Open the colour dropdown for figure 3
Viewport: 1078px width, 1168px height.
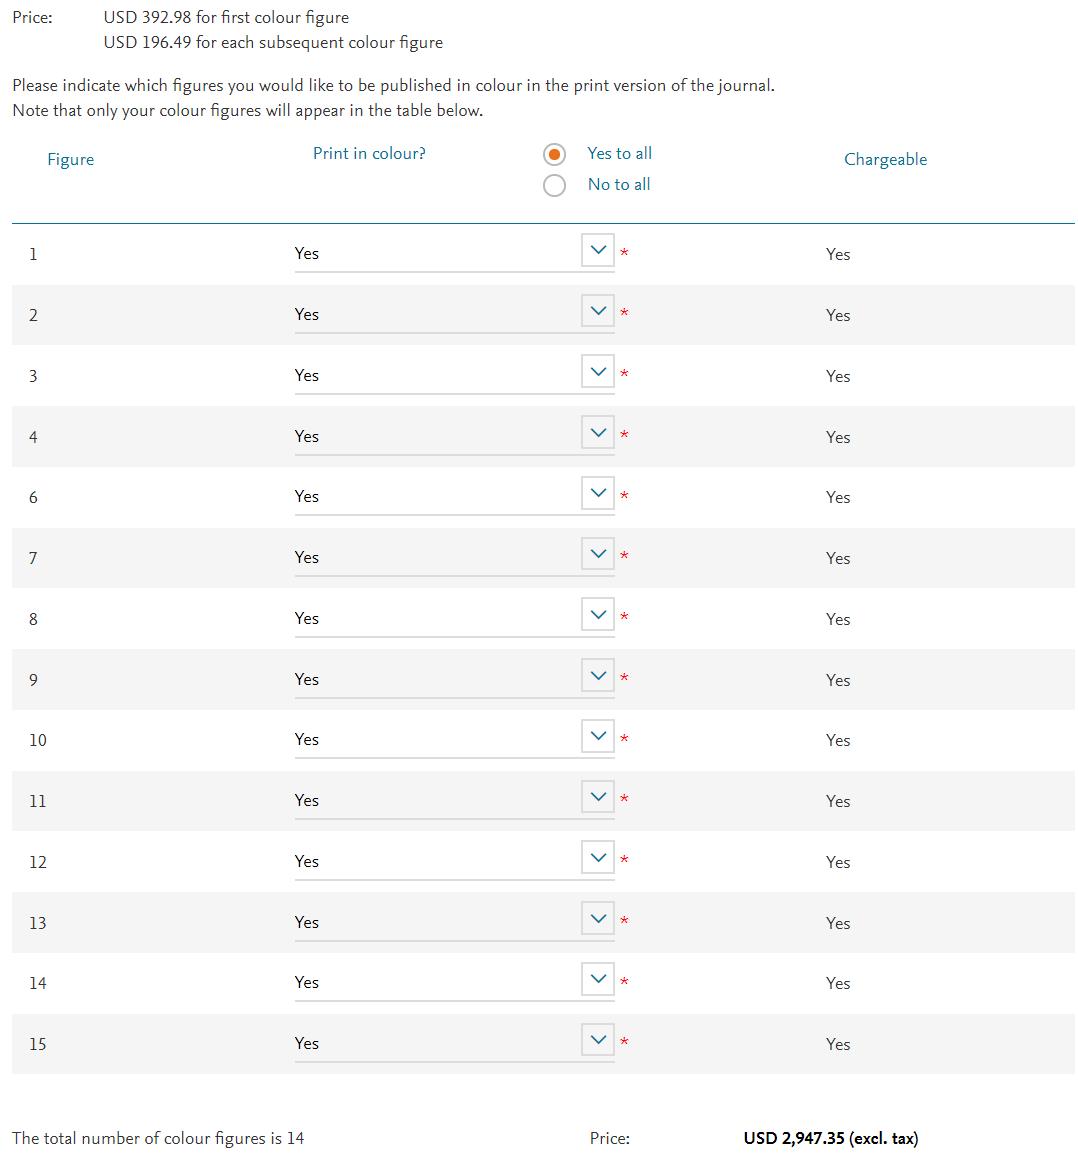(x=598, y=372)
